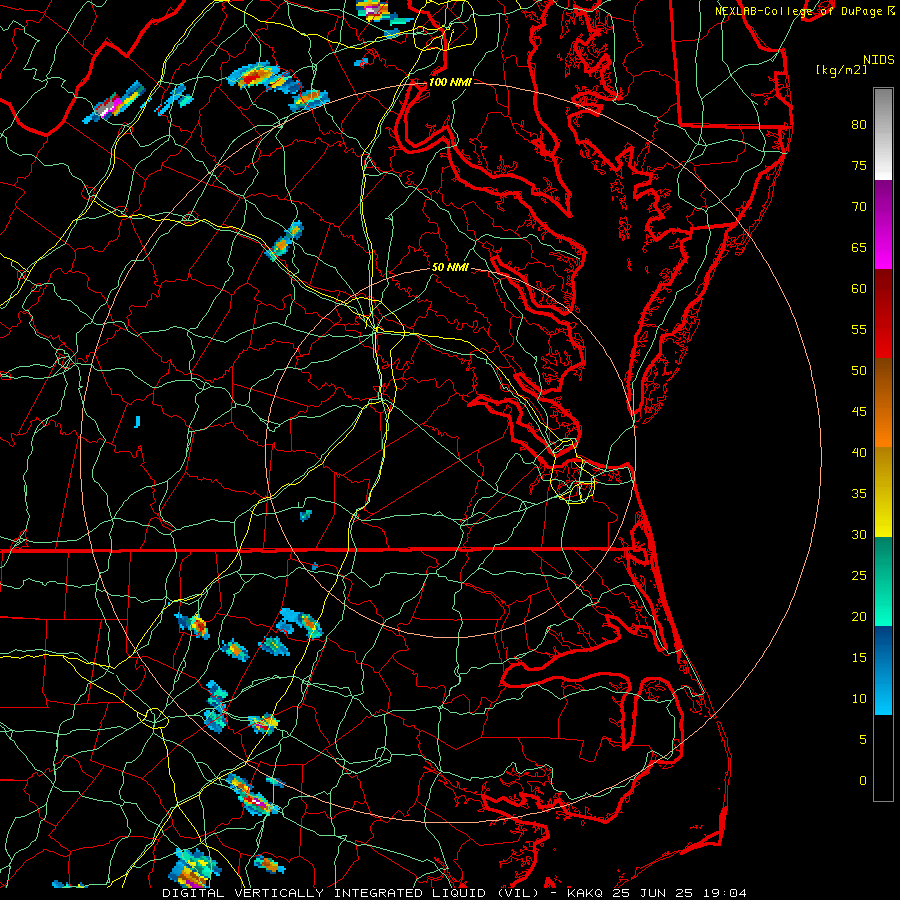Click the 35 value on the color scale
The image size is (900, 900).
(x=859, y=494)
